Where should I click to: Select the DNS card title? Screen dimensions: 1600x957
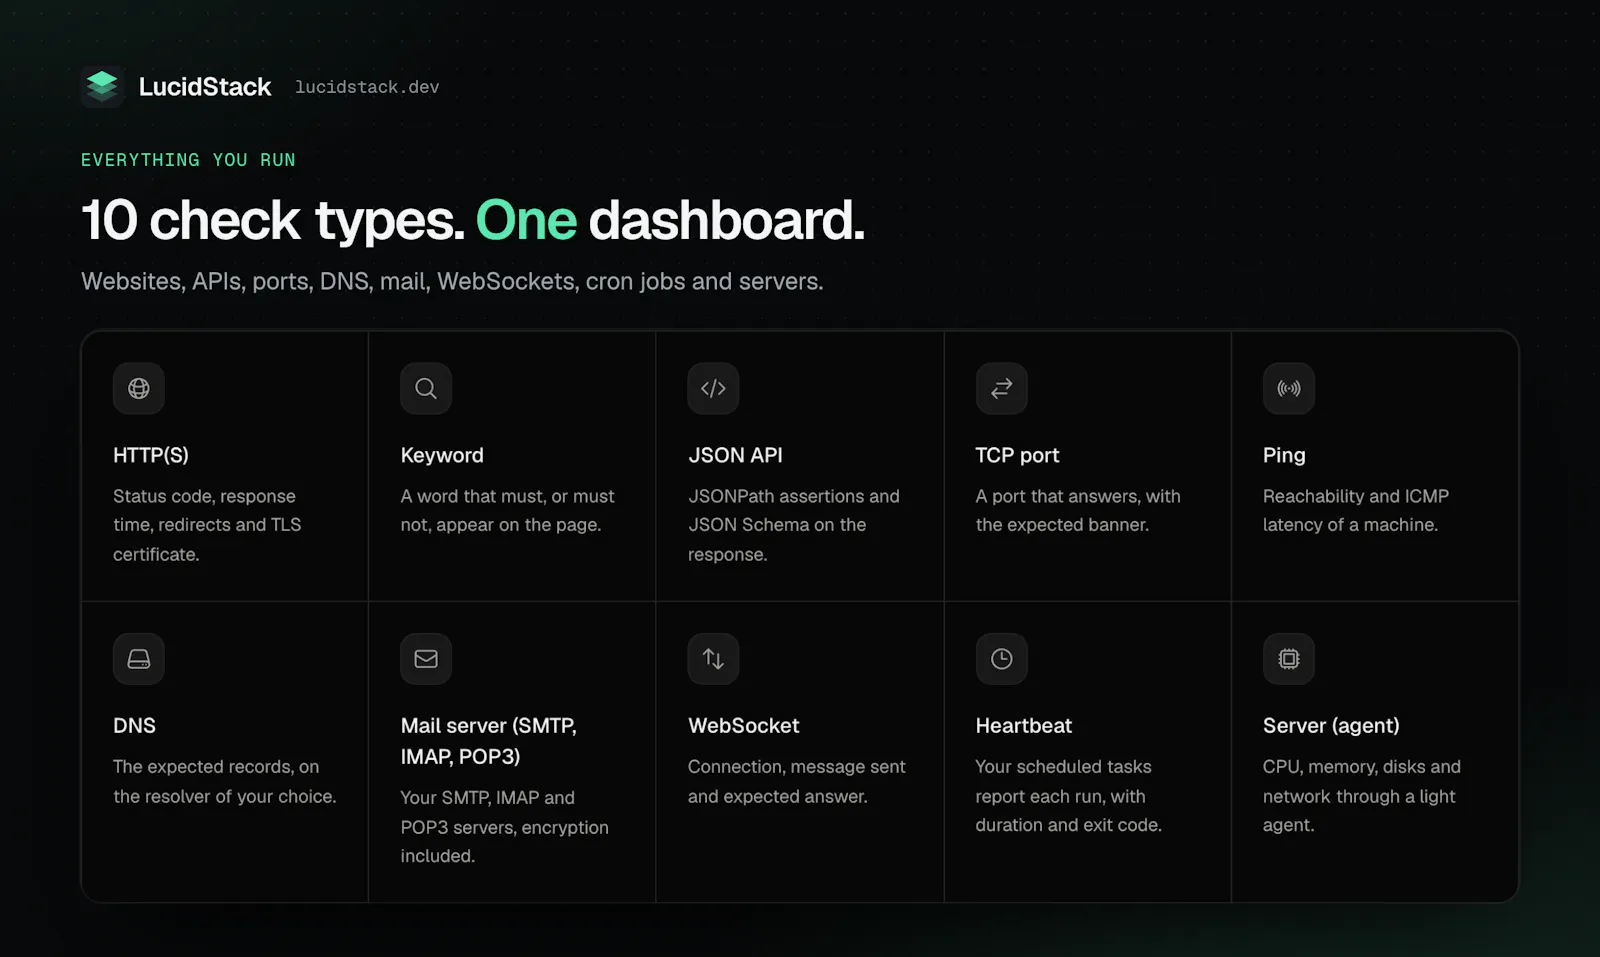pos(134,726)
